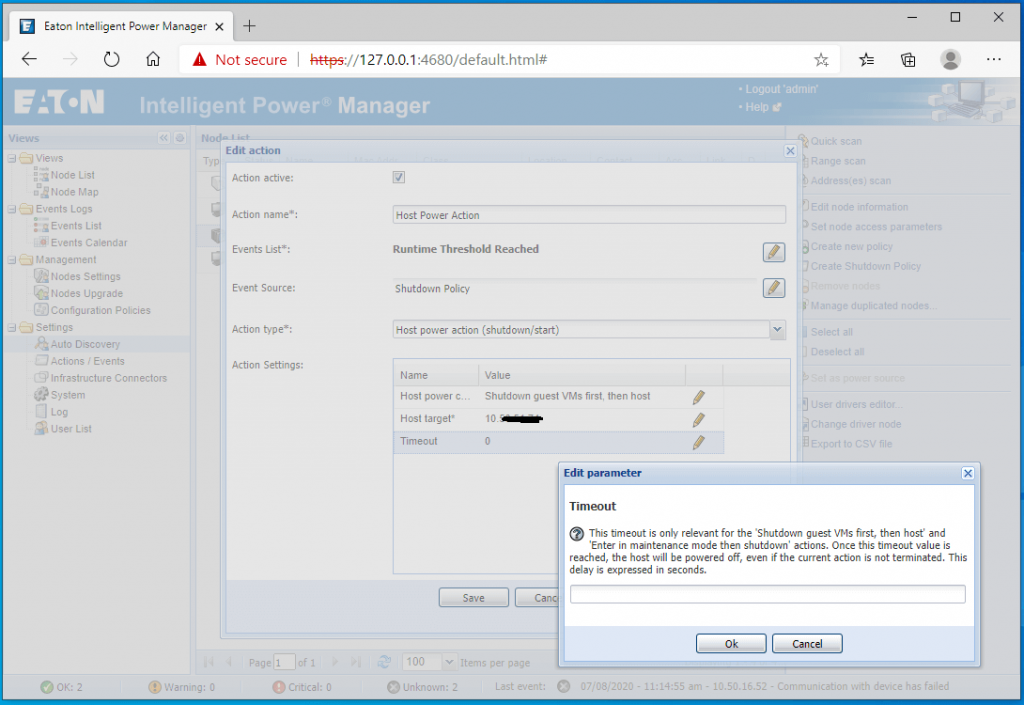Viewport: 1024px width, 705px height.
Task: Edit Timeout row pencil icon
Action: tap(698, 442)
